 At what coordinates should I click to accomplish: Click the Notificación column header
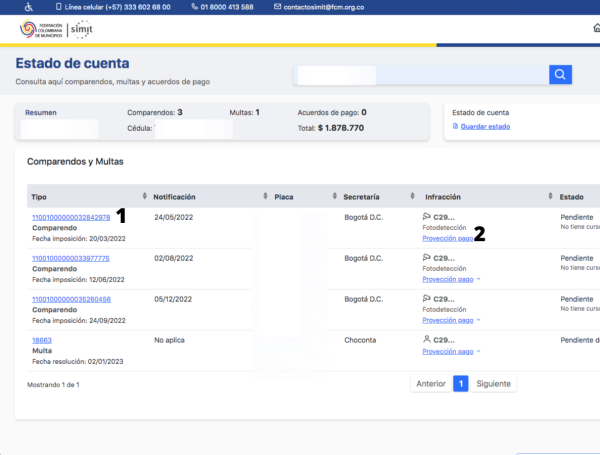click(174, 197)
